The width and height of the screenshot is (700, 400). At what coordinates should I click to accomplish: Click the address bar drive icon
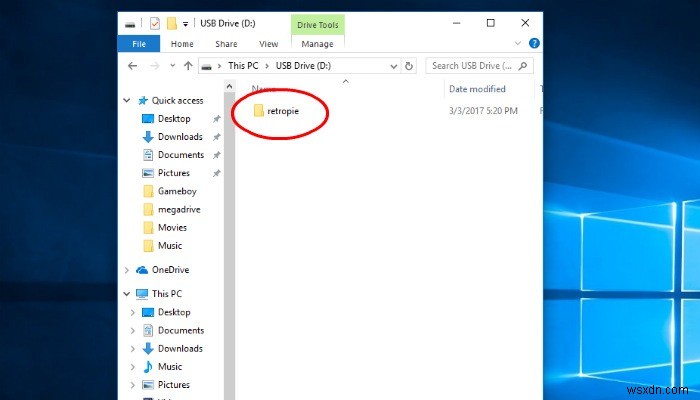click(206, 67)
